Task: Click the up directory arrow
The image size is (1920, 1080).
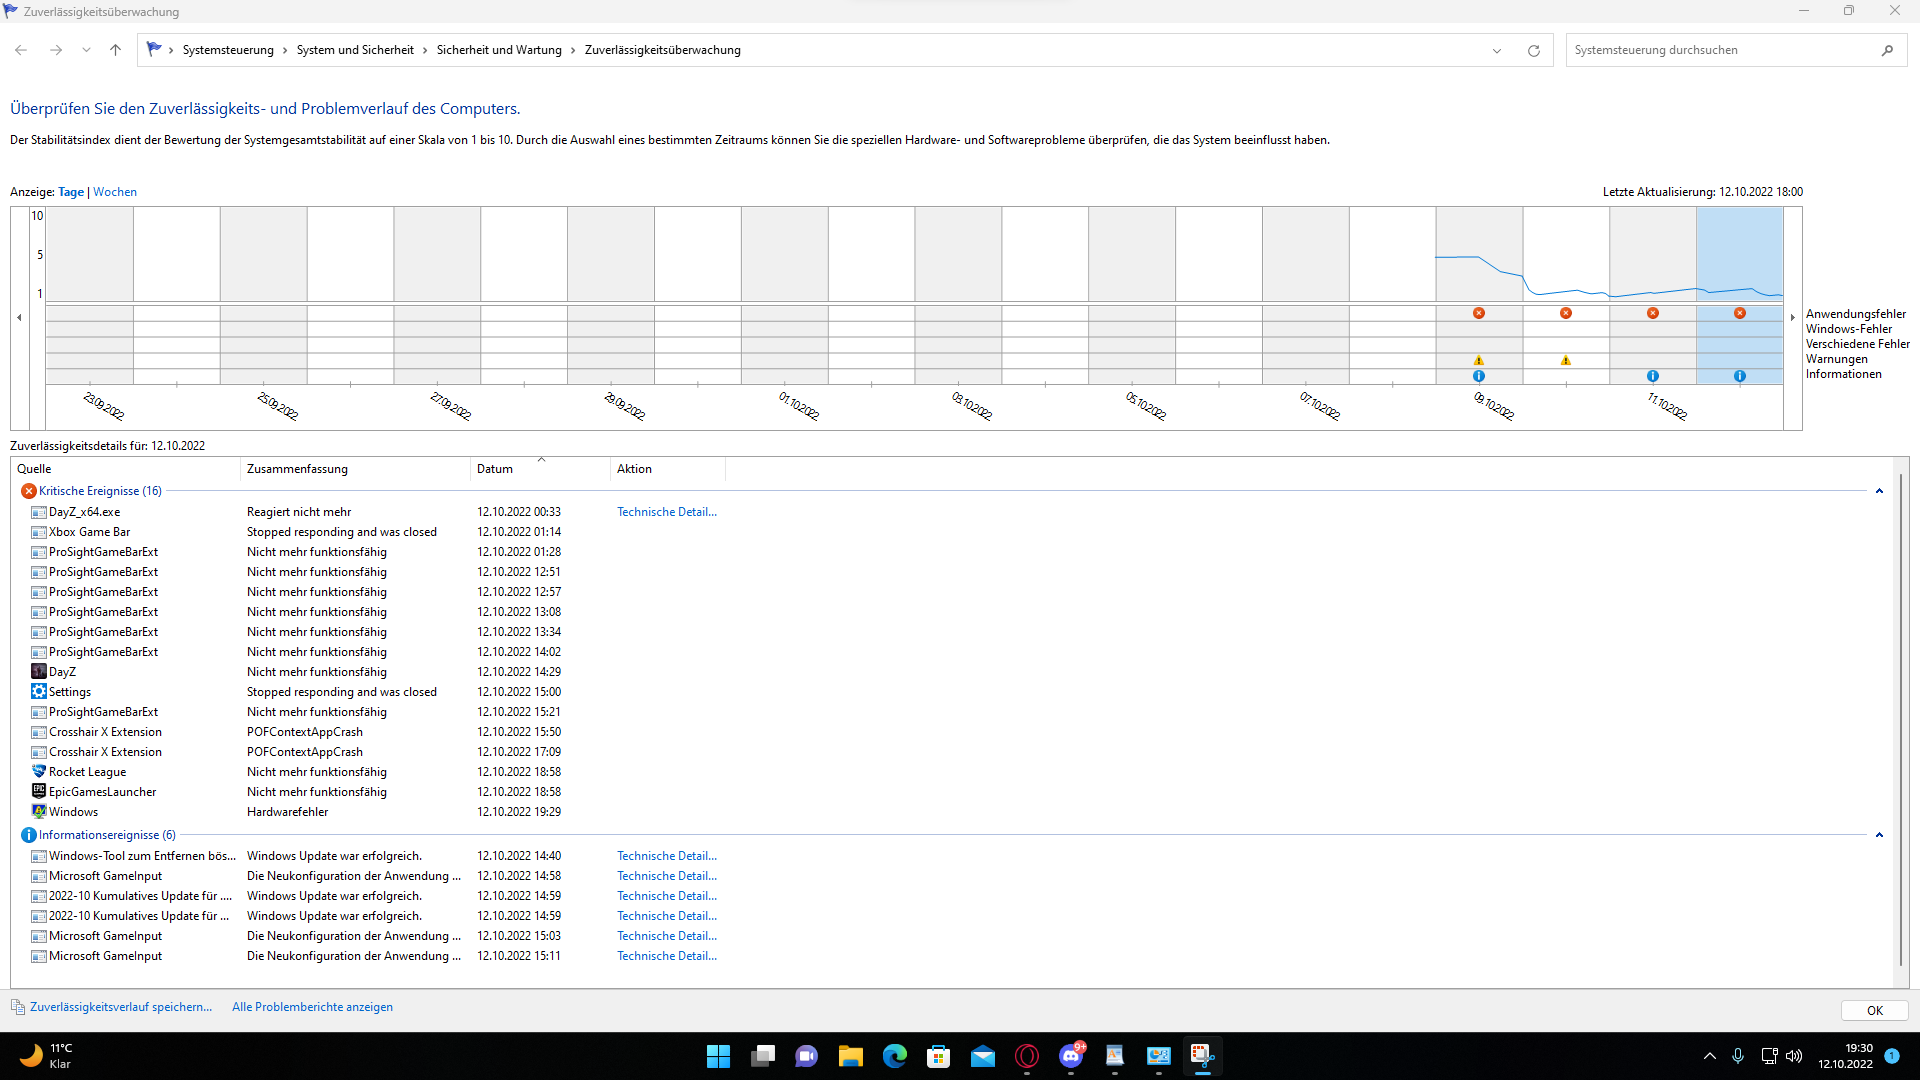Action: 115,50
